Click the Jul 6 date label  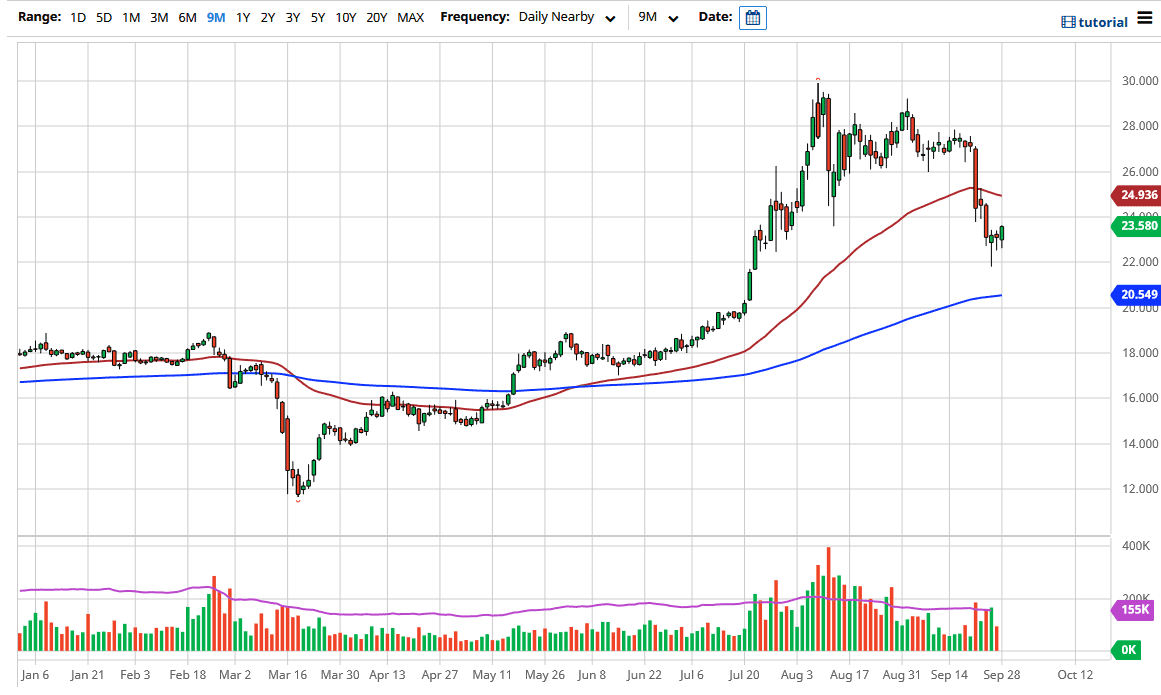(692, 675)
